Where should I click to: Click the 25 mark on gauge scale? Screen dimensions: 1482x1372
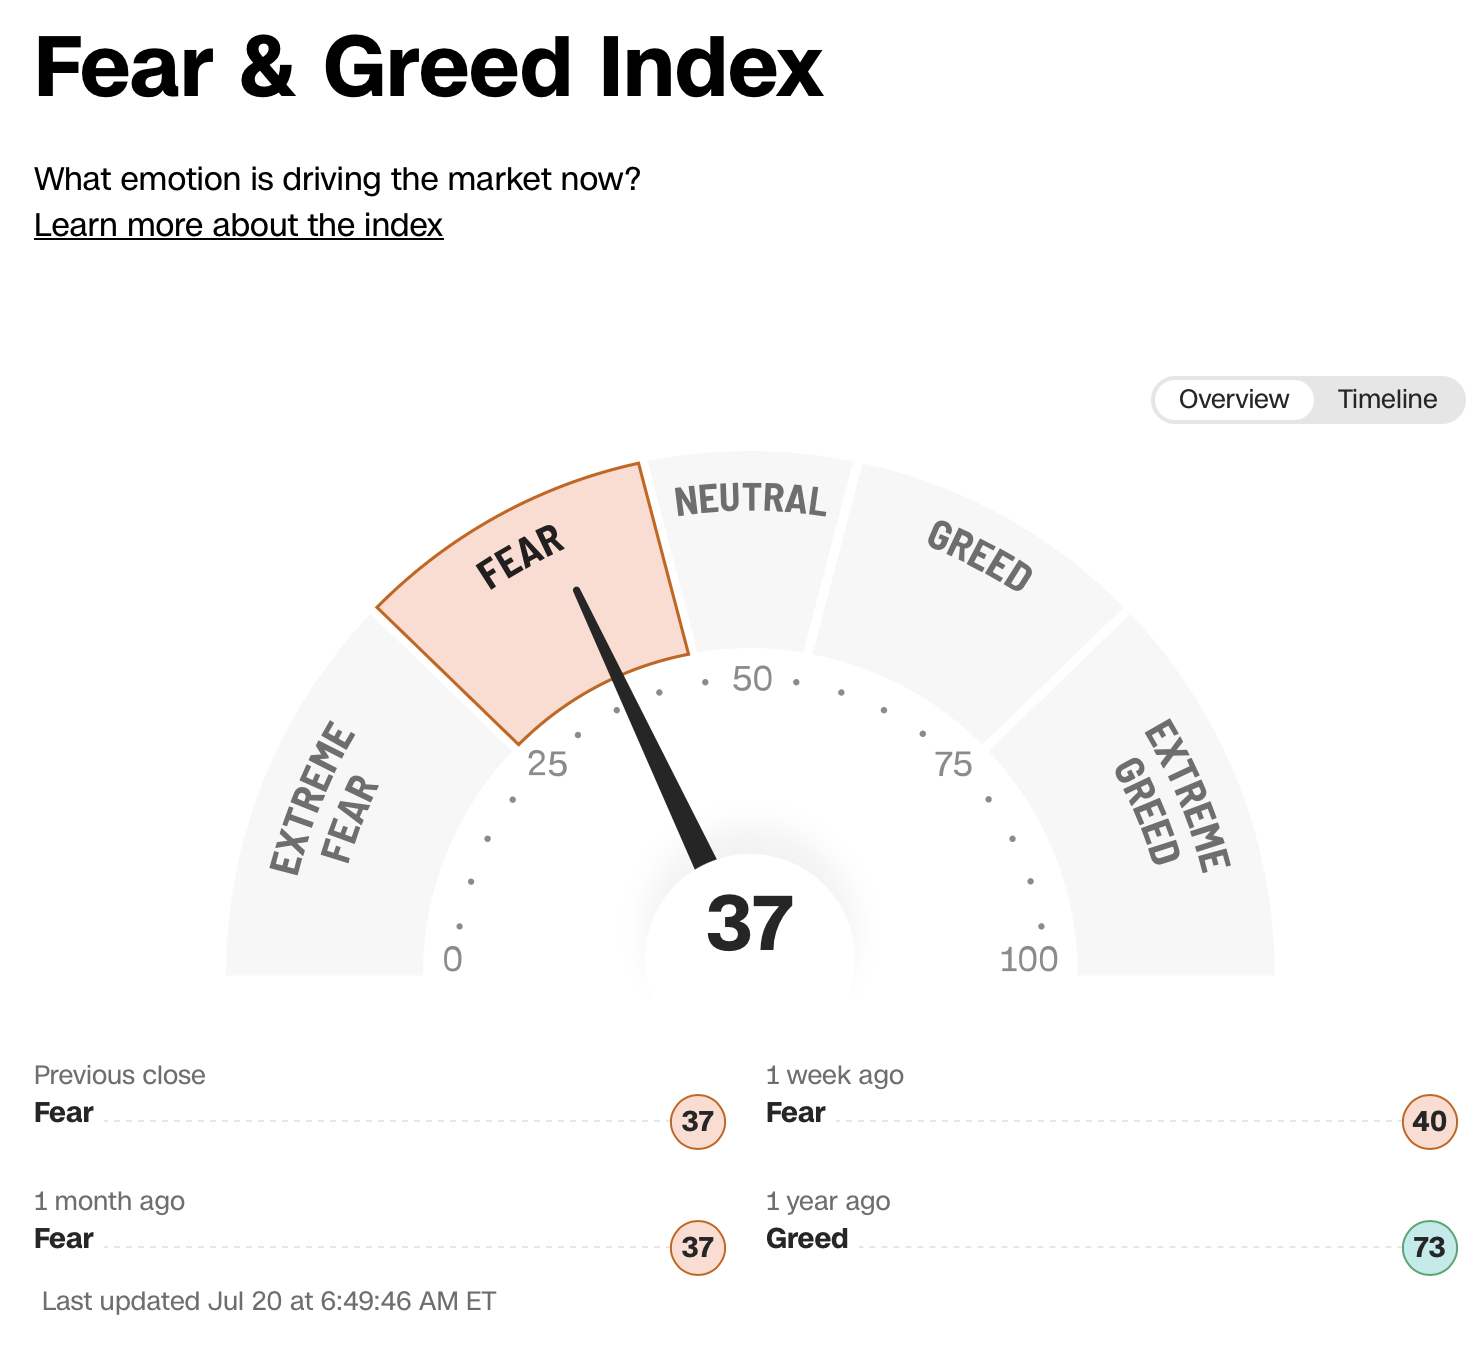(x=547, y=764)
